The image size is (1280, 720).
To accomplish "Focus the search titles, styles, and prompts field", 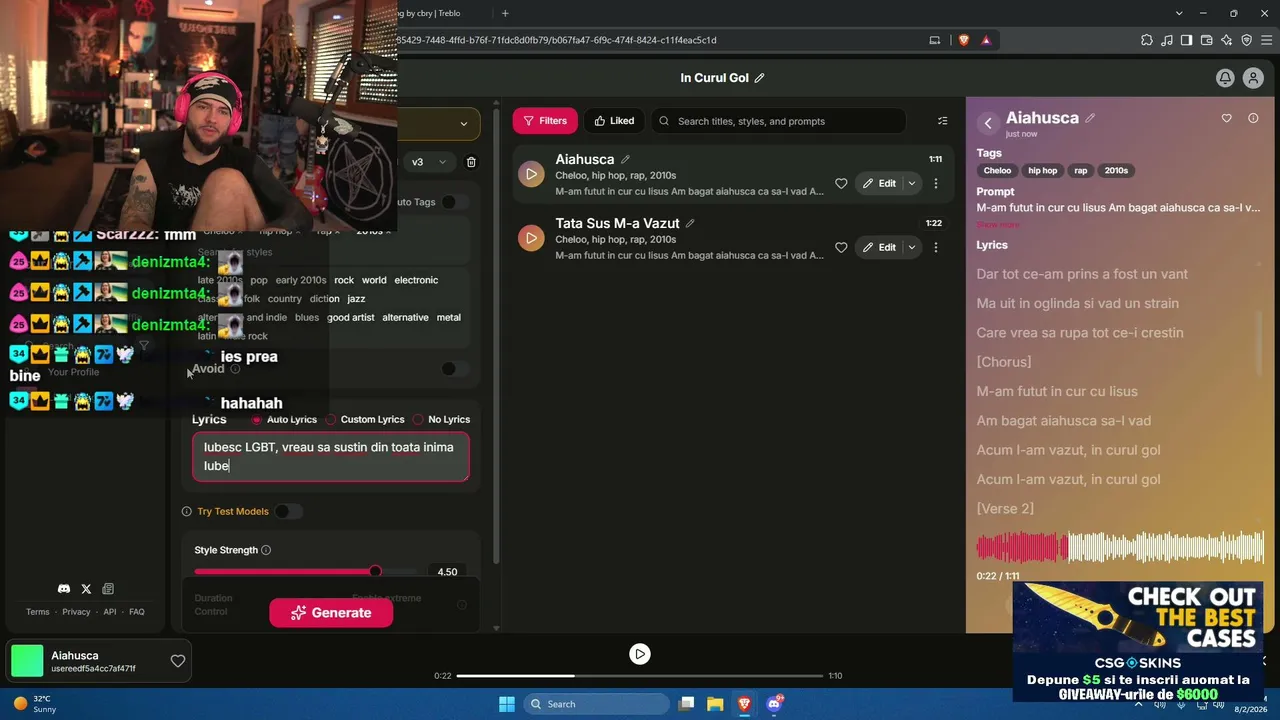I will pos(778,121).
